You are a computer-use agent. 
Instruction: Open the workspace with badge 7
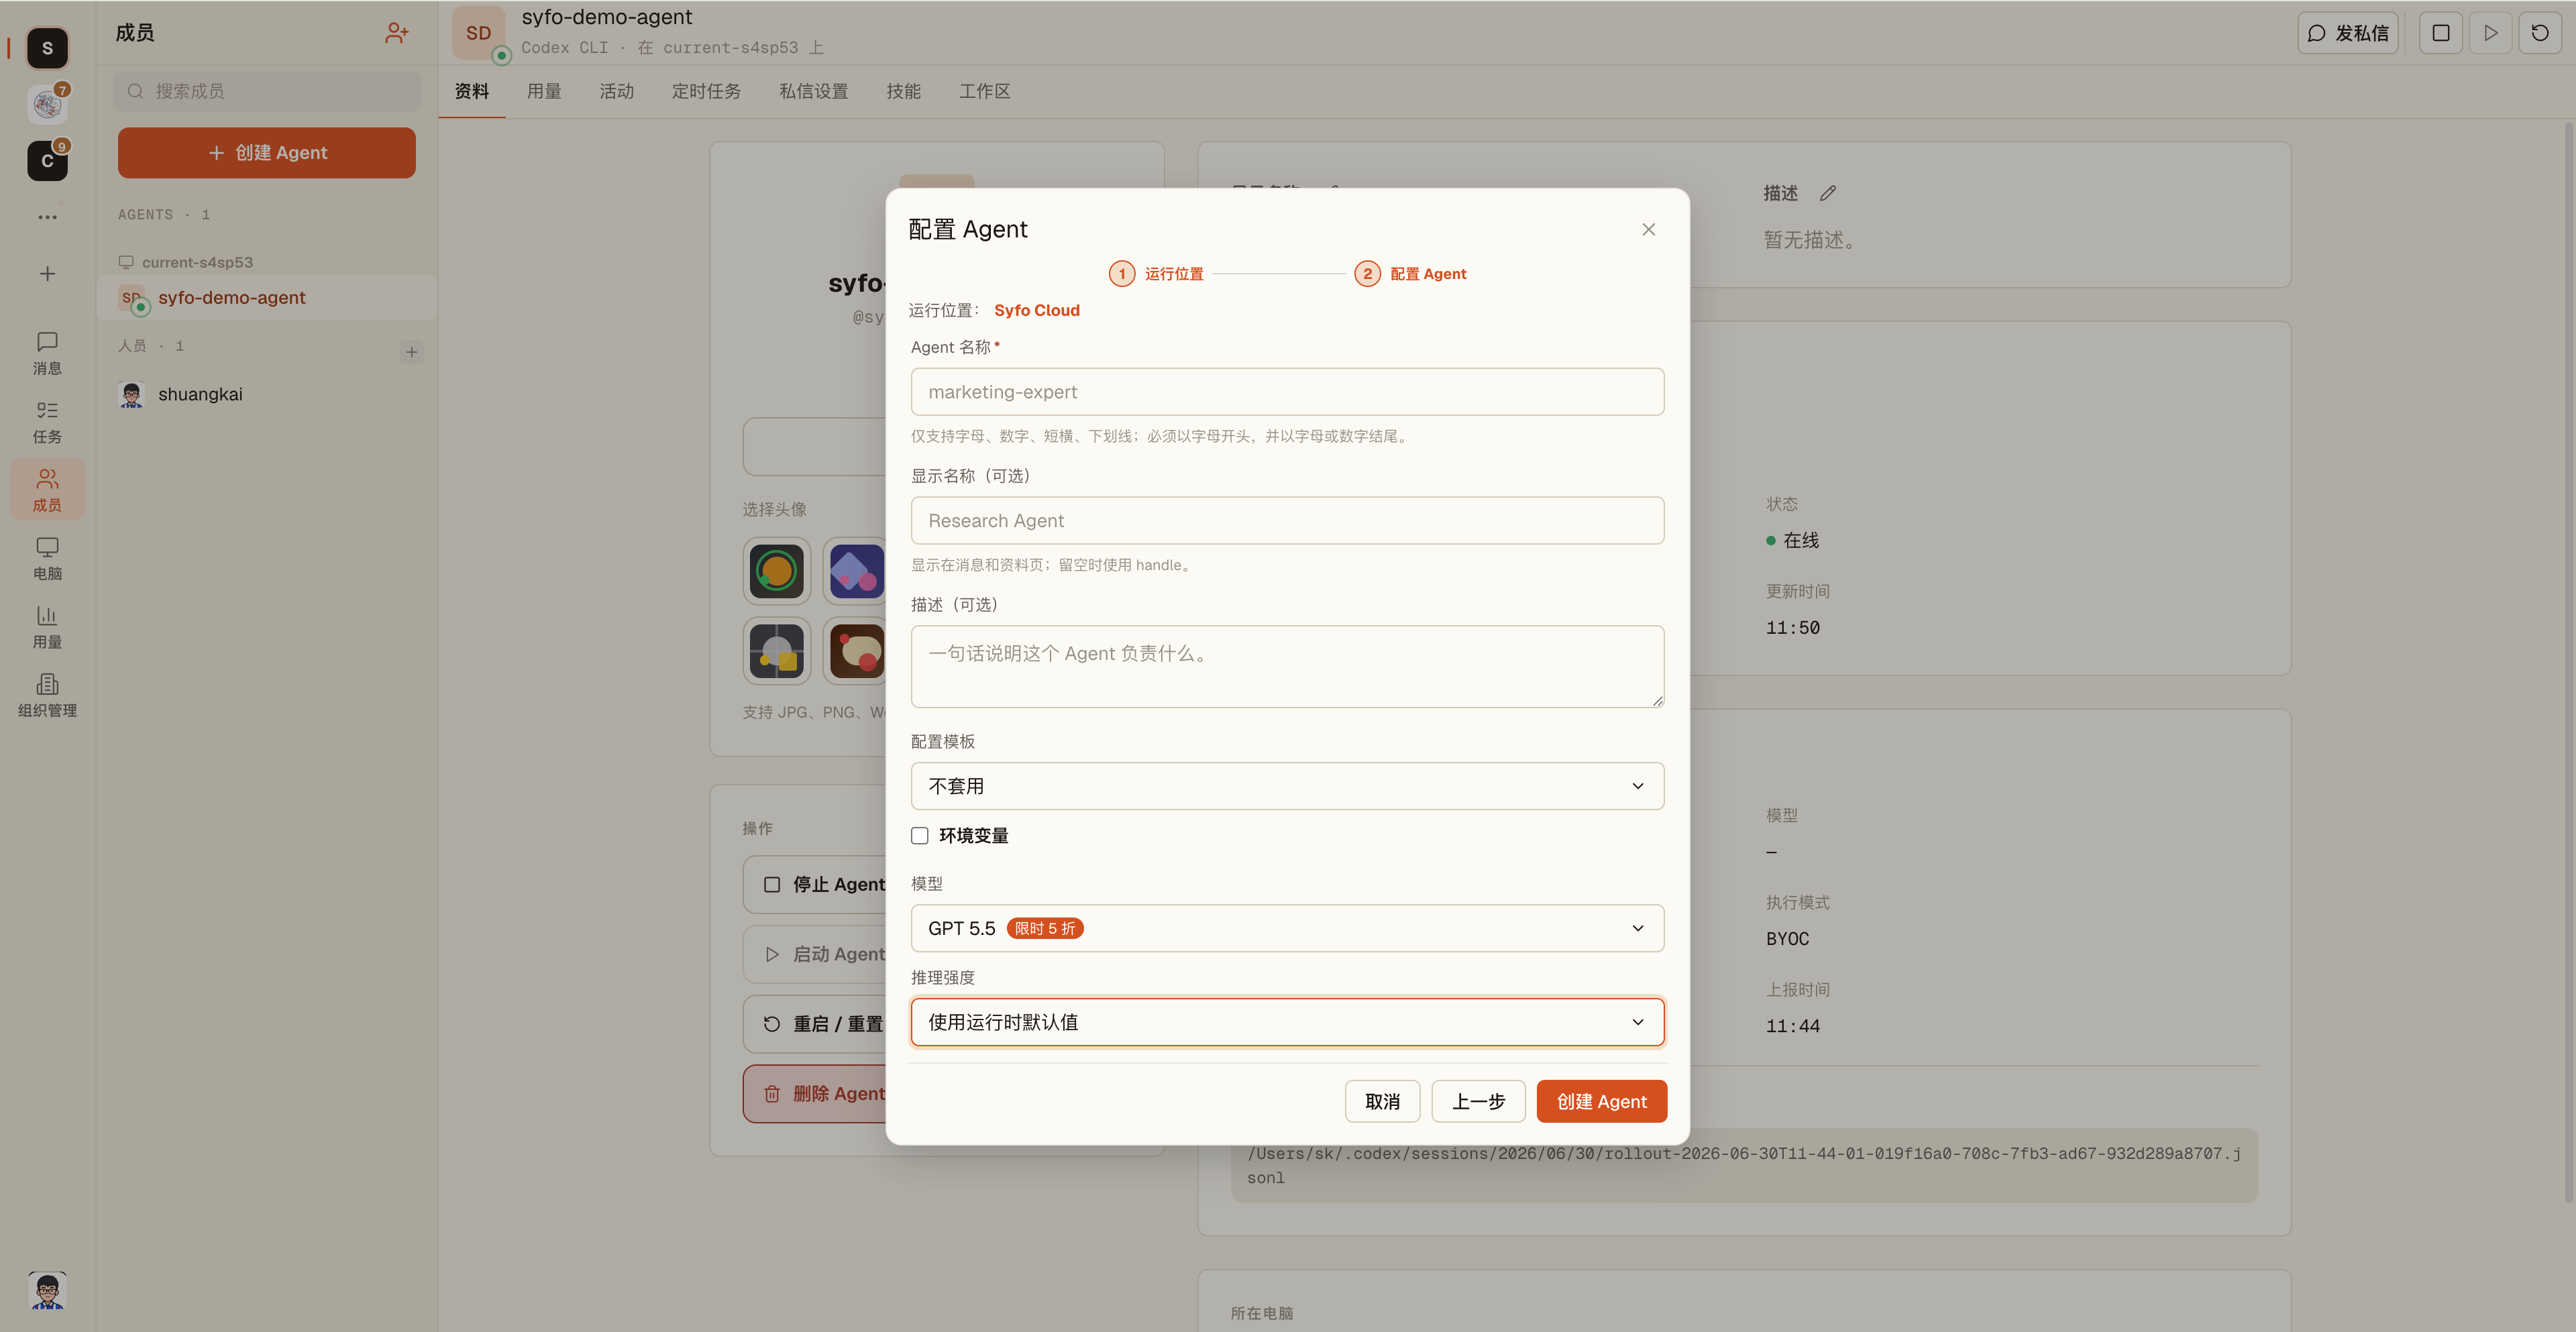[47, 104]
